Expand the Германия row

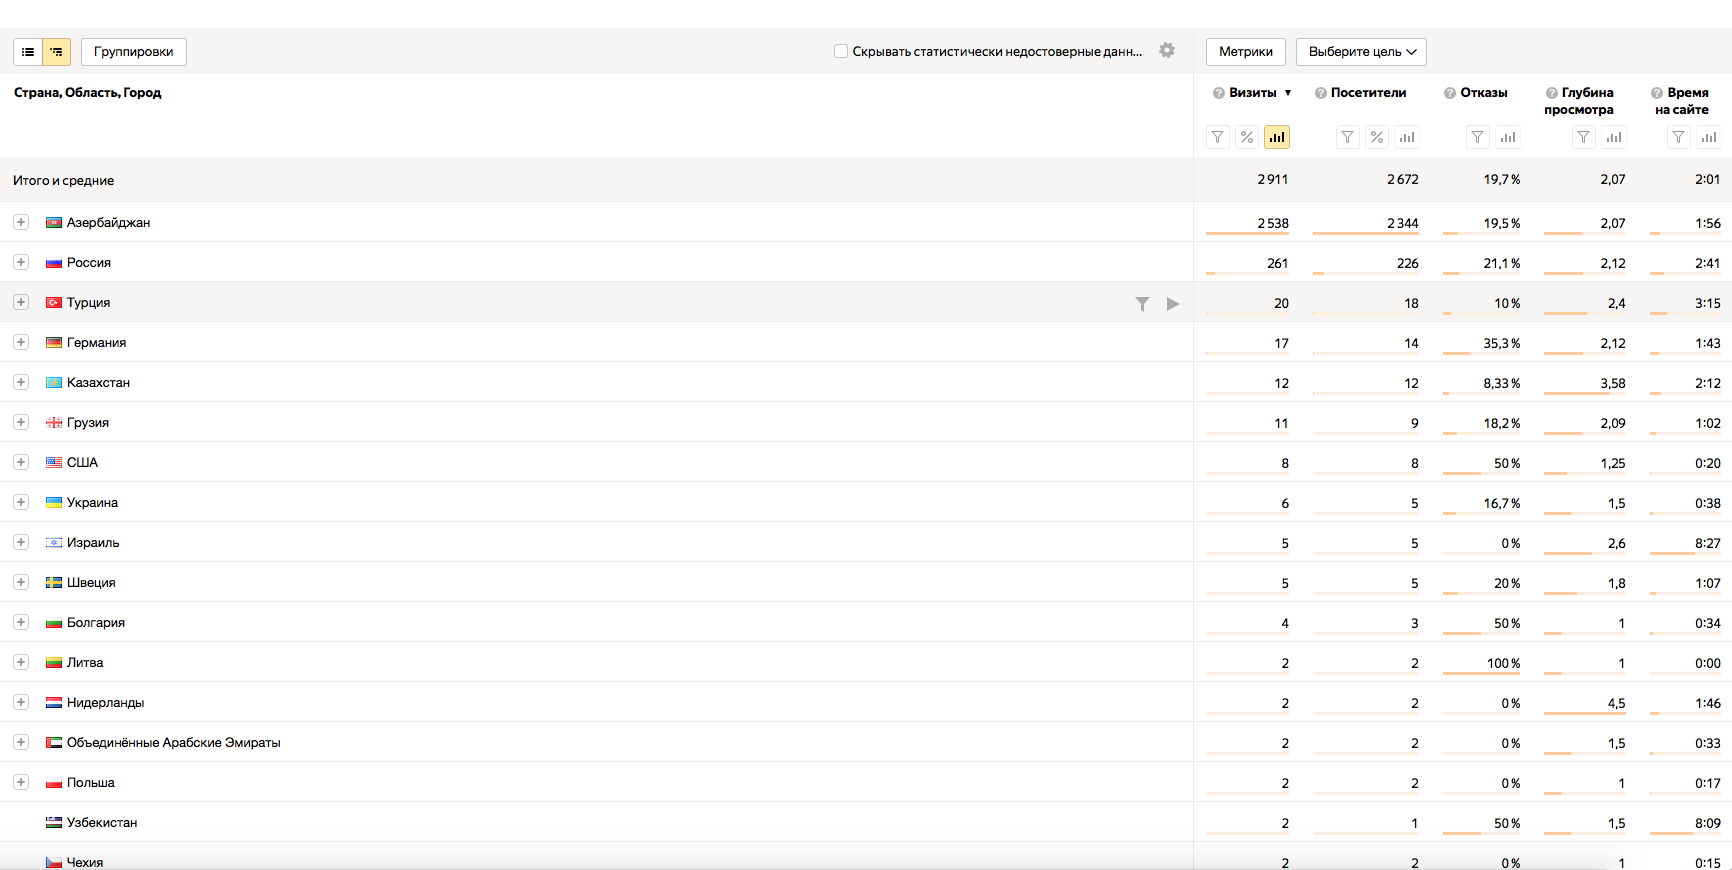point(21,342)
